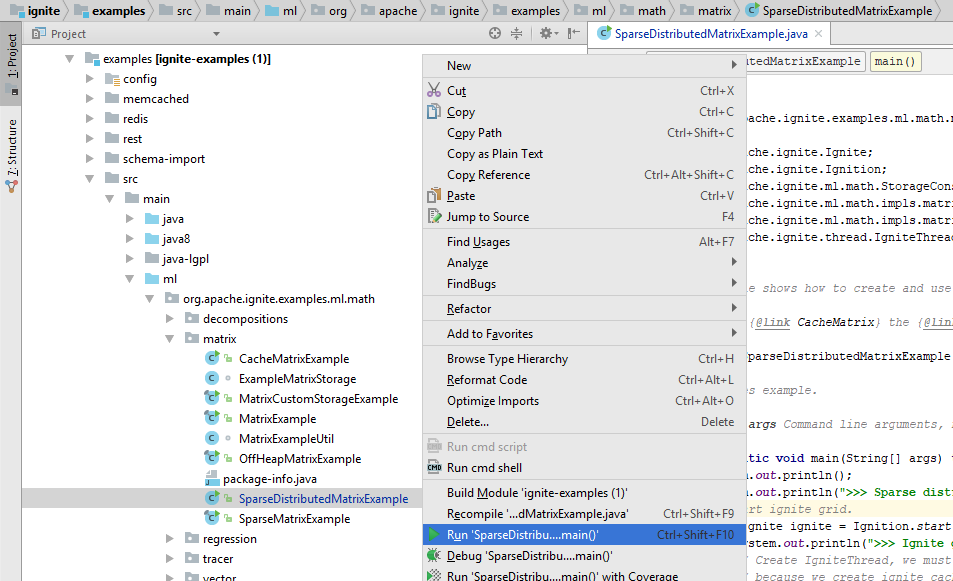Click the java8 source folder icon
The image size is (953, 581).
coord(152,238)
